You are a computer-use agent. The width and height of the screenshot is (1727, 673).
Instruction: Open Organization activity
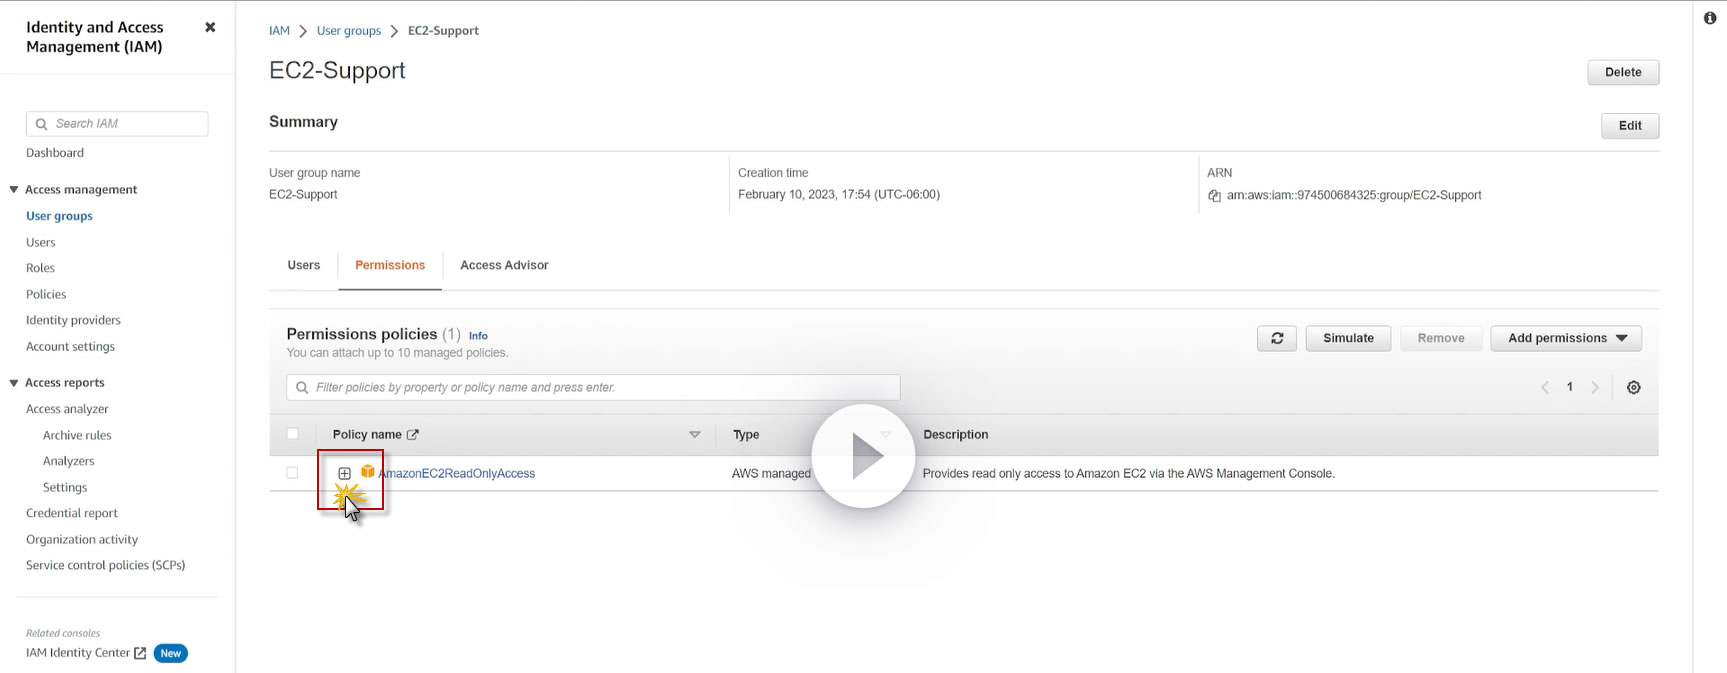82,539
